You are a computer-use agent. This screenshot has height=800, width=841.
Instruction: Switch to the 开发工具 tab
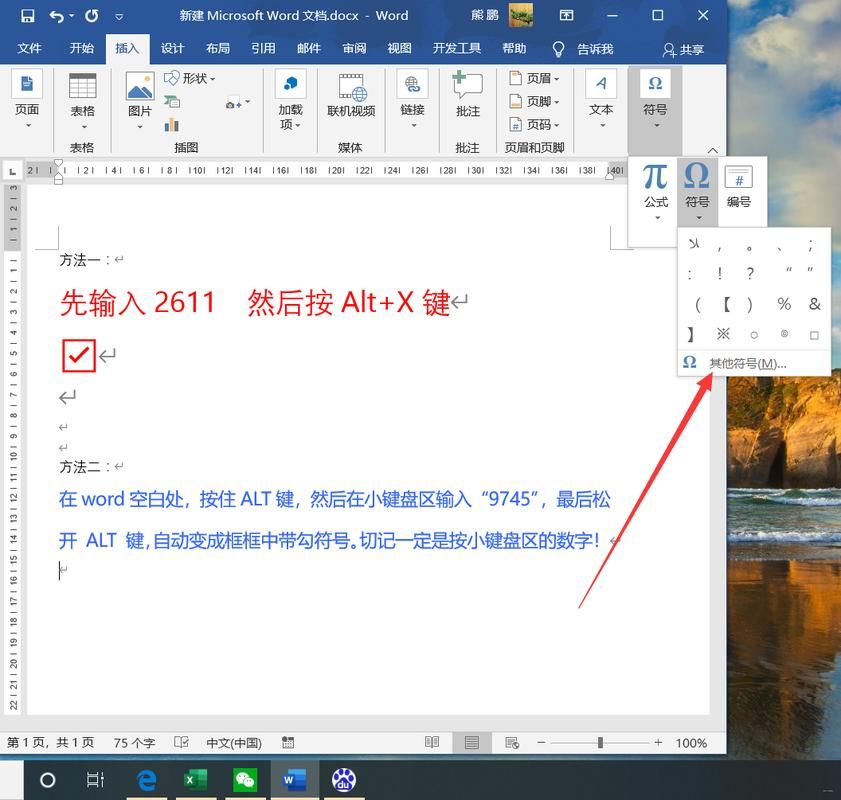(457, 49)
